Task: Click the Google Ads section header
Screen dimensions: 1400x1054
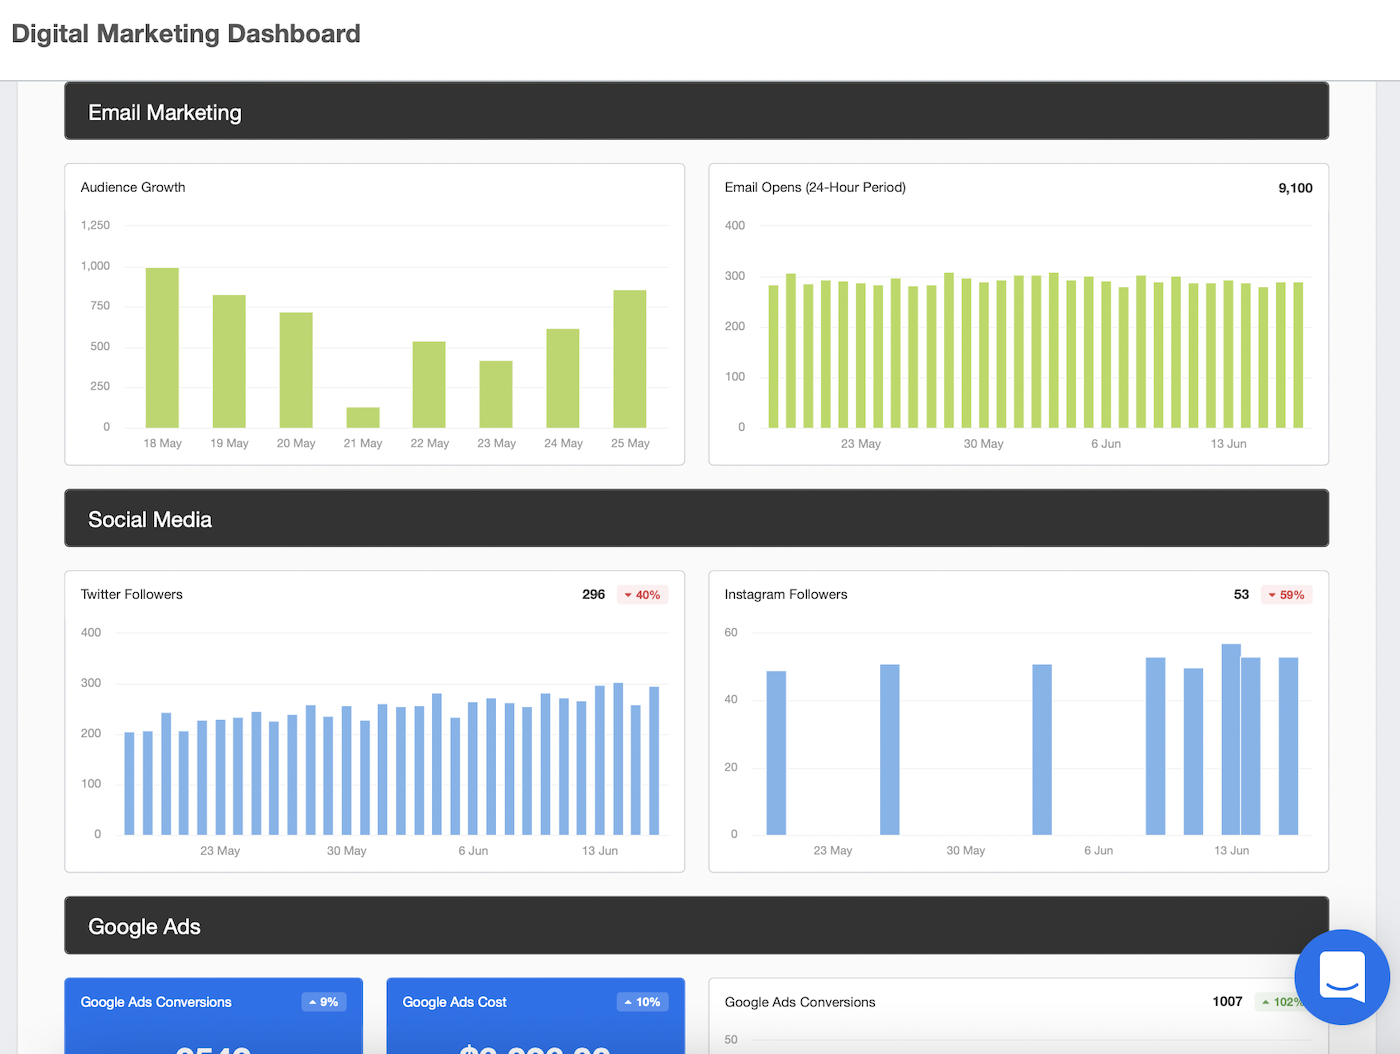Action: 696,925
